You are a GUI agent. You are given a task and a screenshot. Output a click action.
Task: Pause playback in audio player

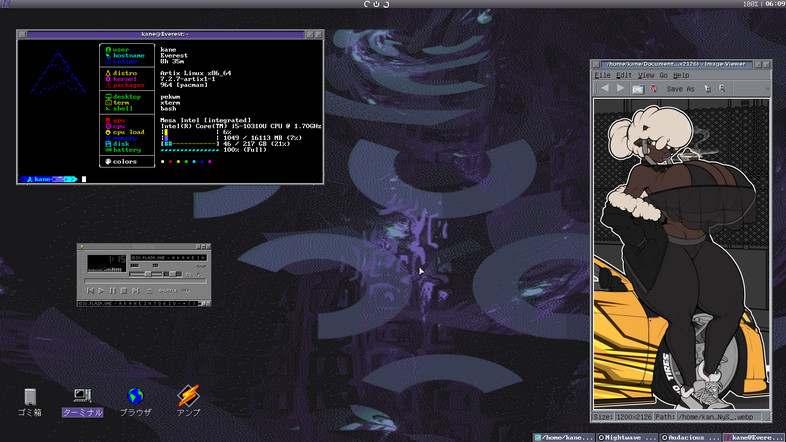click(x=113, y=291)
